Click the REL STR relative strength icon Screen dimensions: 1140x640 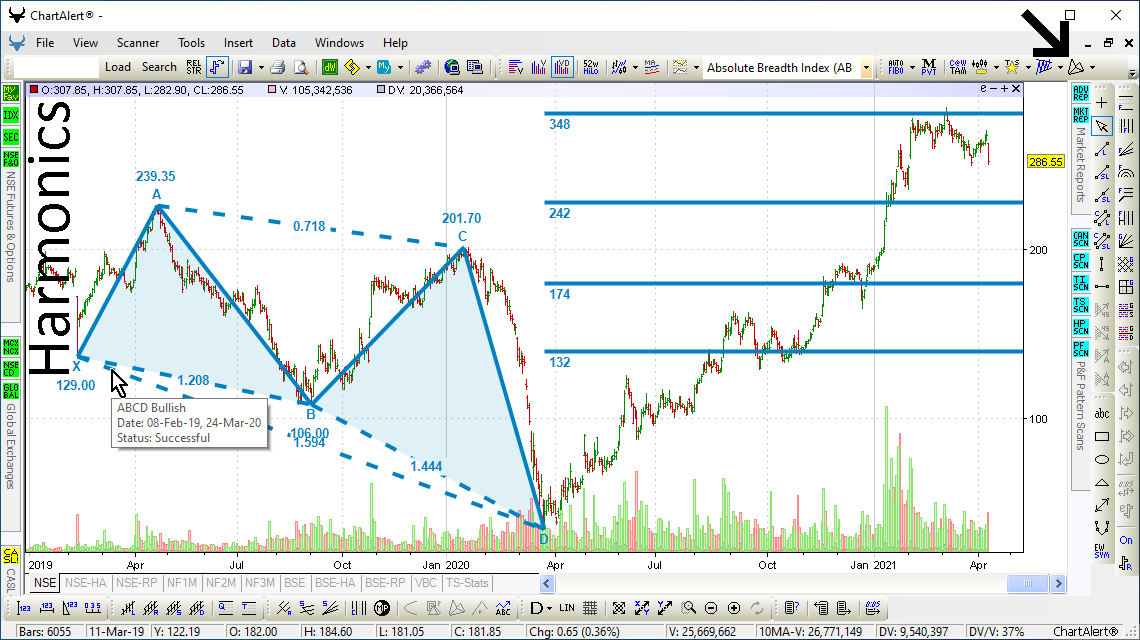coord(193,68)
